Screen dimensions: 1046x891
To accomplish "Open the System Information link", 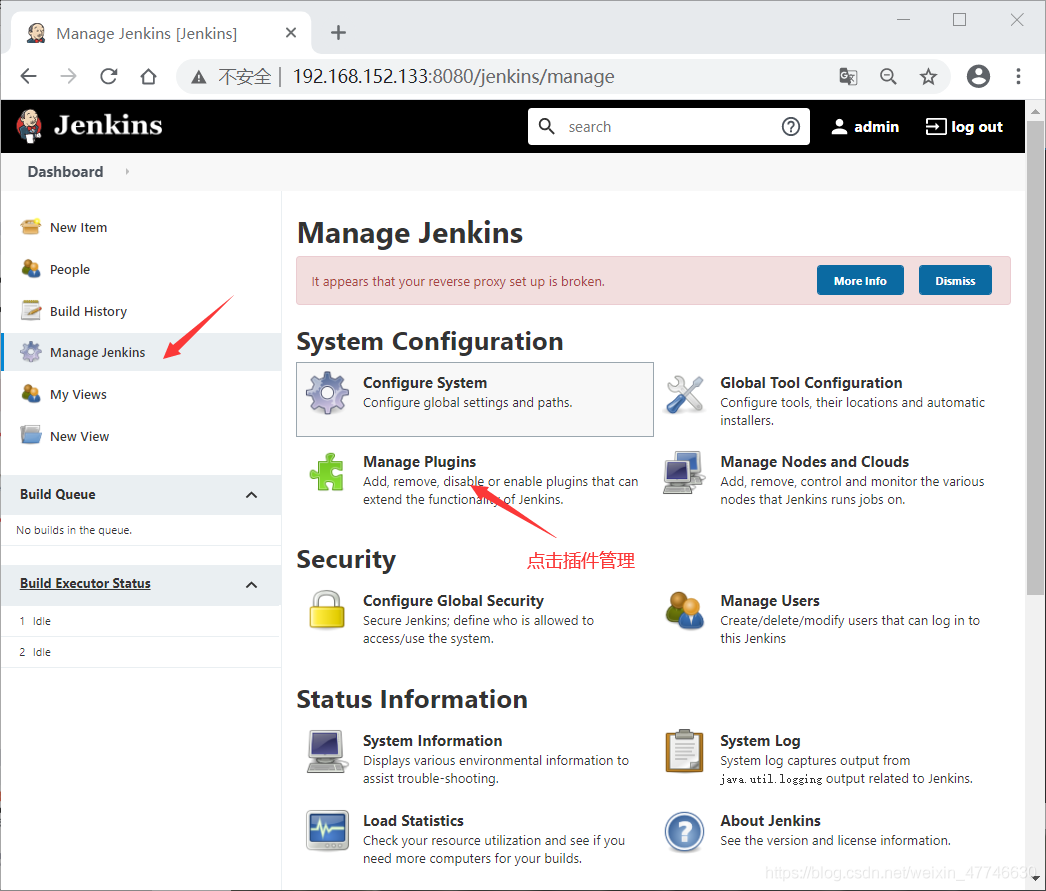I will pos(432,740).
